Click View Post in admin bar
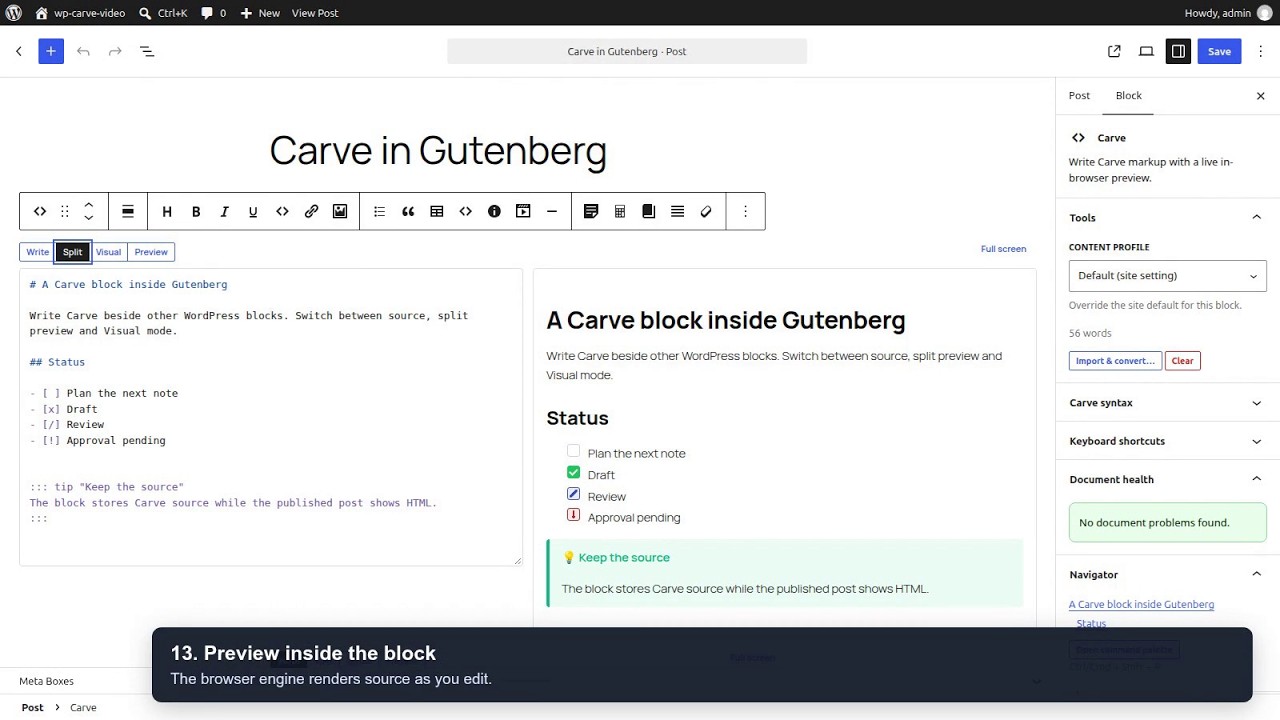This screenshot has height=720, width=1280. (x=315, y=13)
